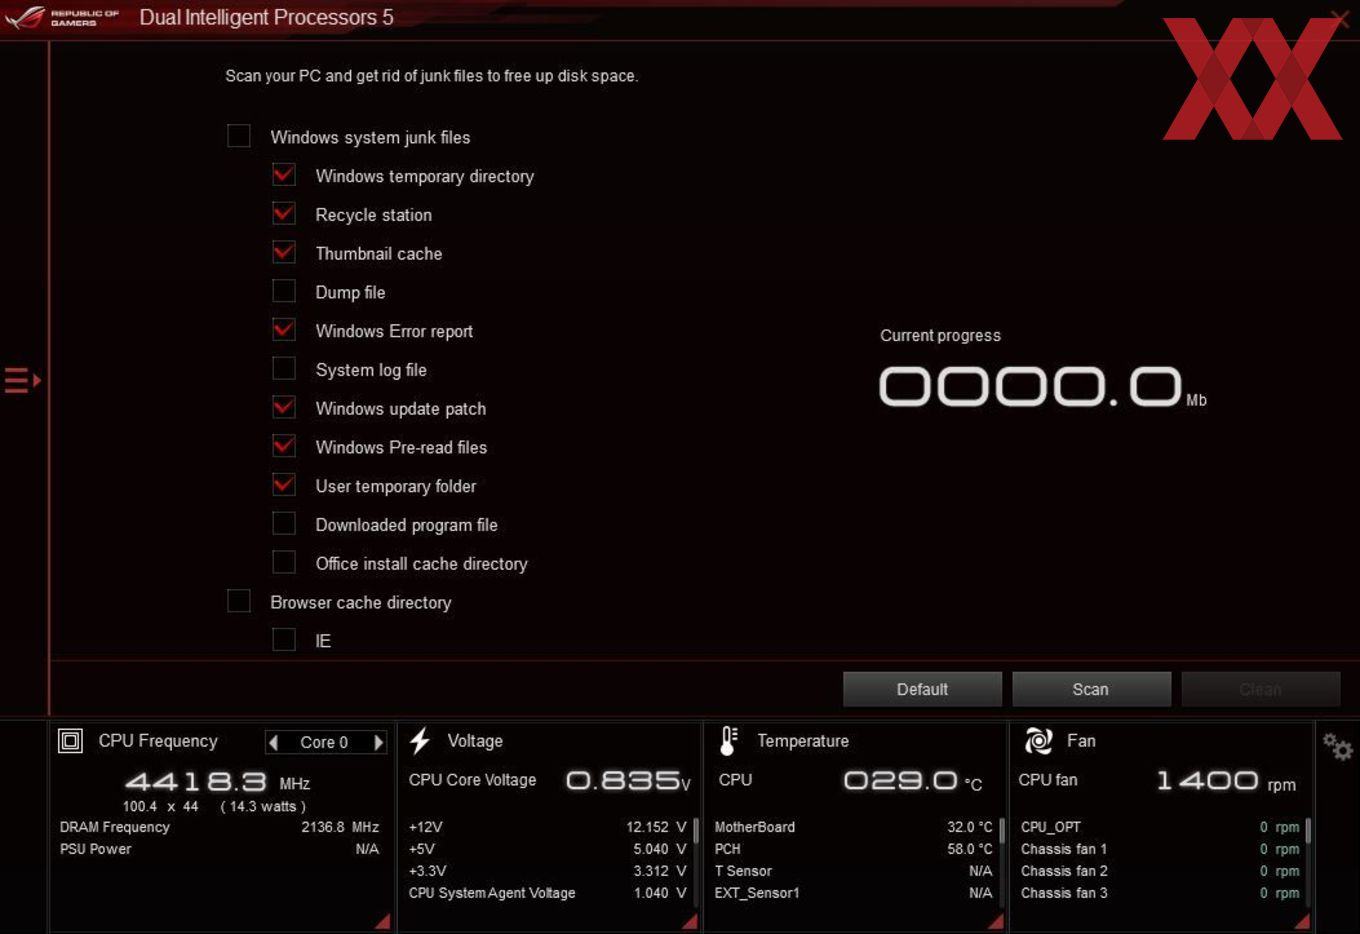Click the '+5V' voltage row

click(547, 849)
